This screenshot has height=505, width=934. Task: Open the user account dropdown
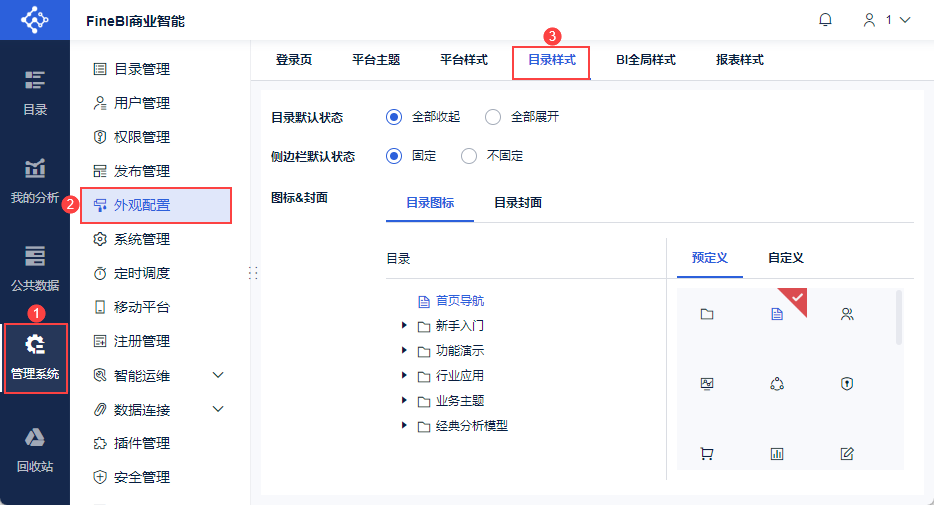887,20
